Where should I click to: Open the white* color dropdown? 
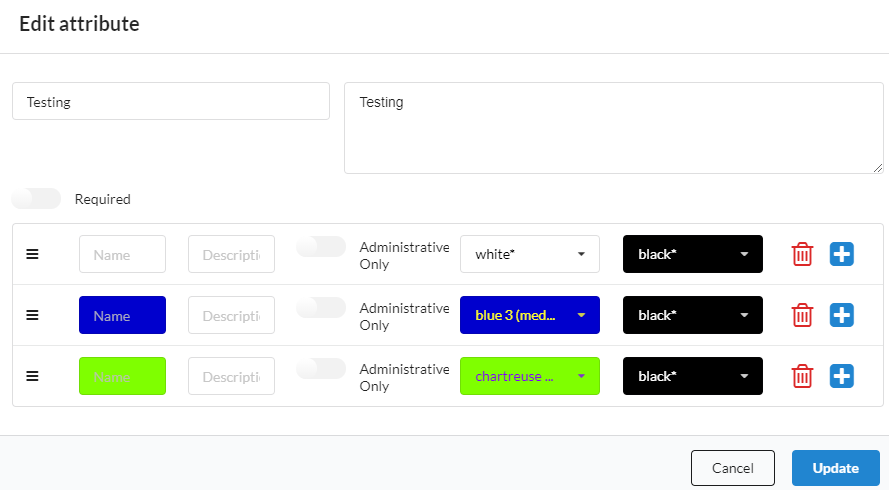[529, 254]
